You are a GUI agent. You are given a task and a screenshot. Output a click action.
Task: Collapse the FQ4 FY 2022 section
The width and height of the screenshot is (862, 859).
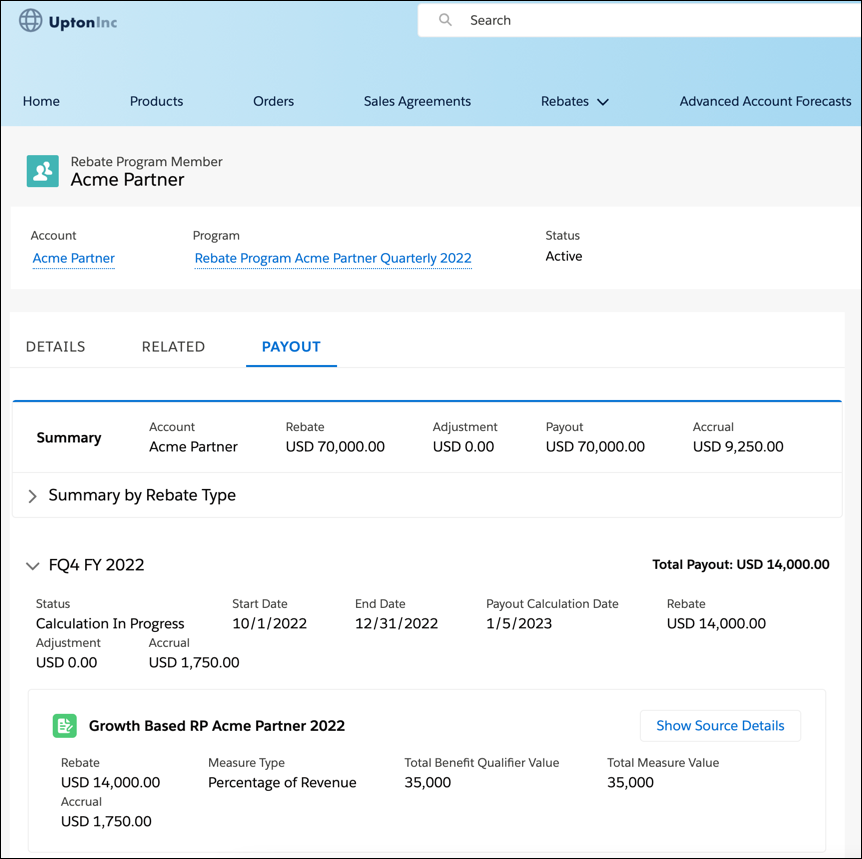point(33,565)
